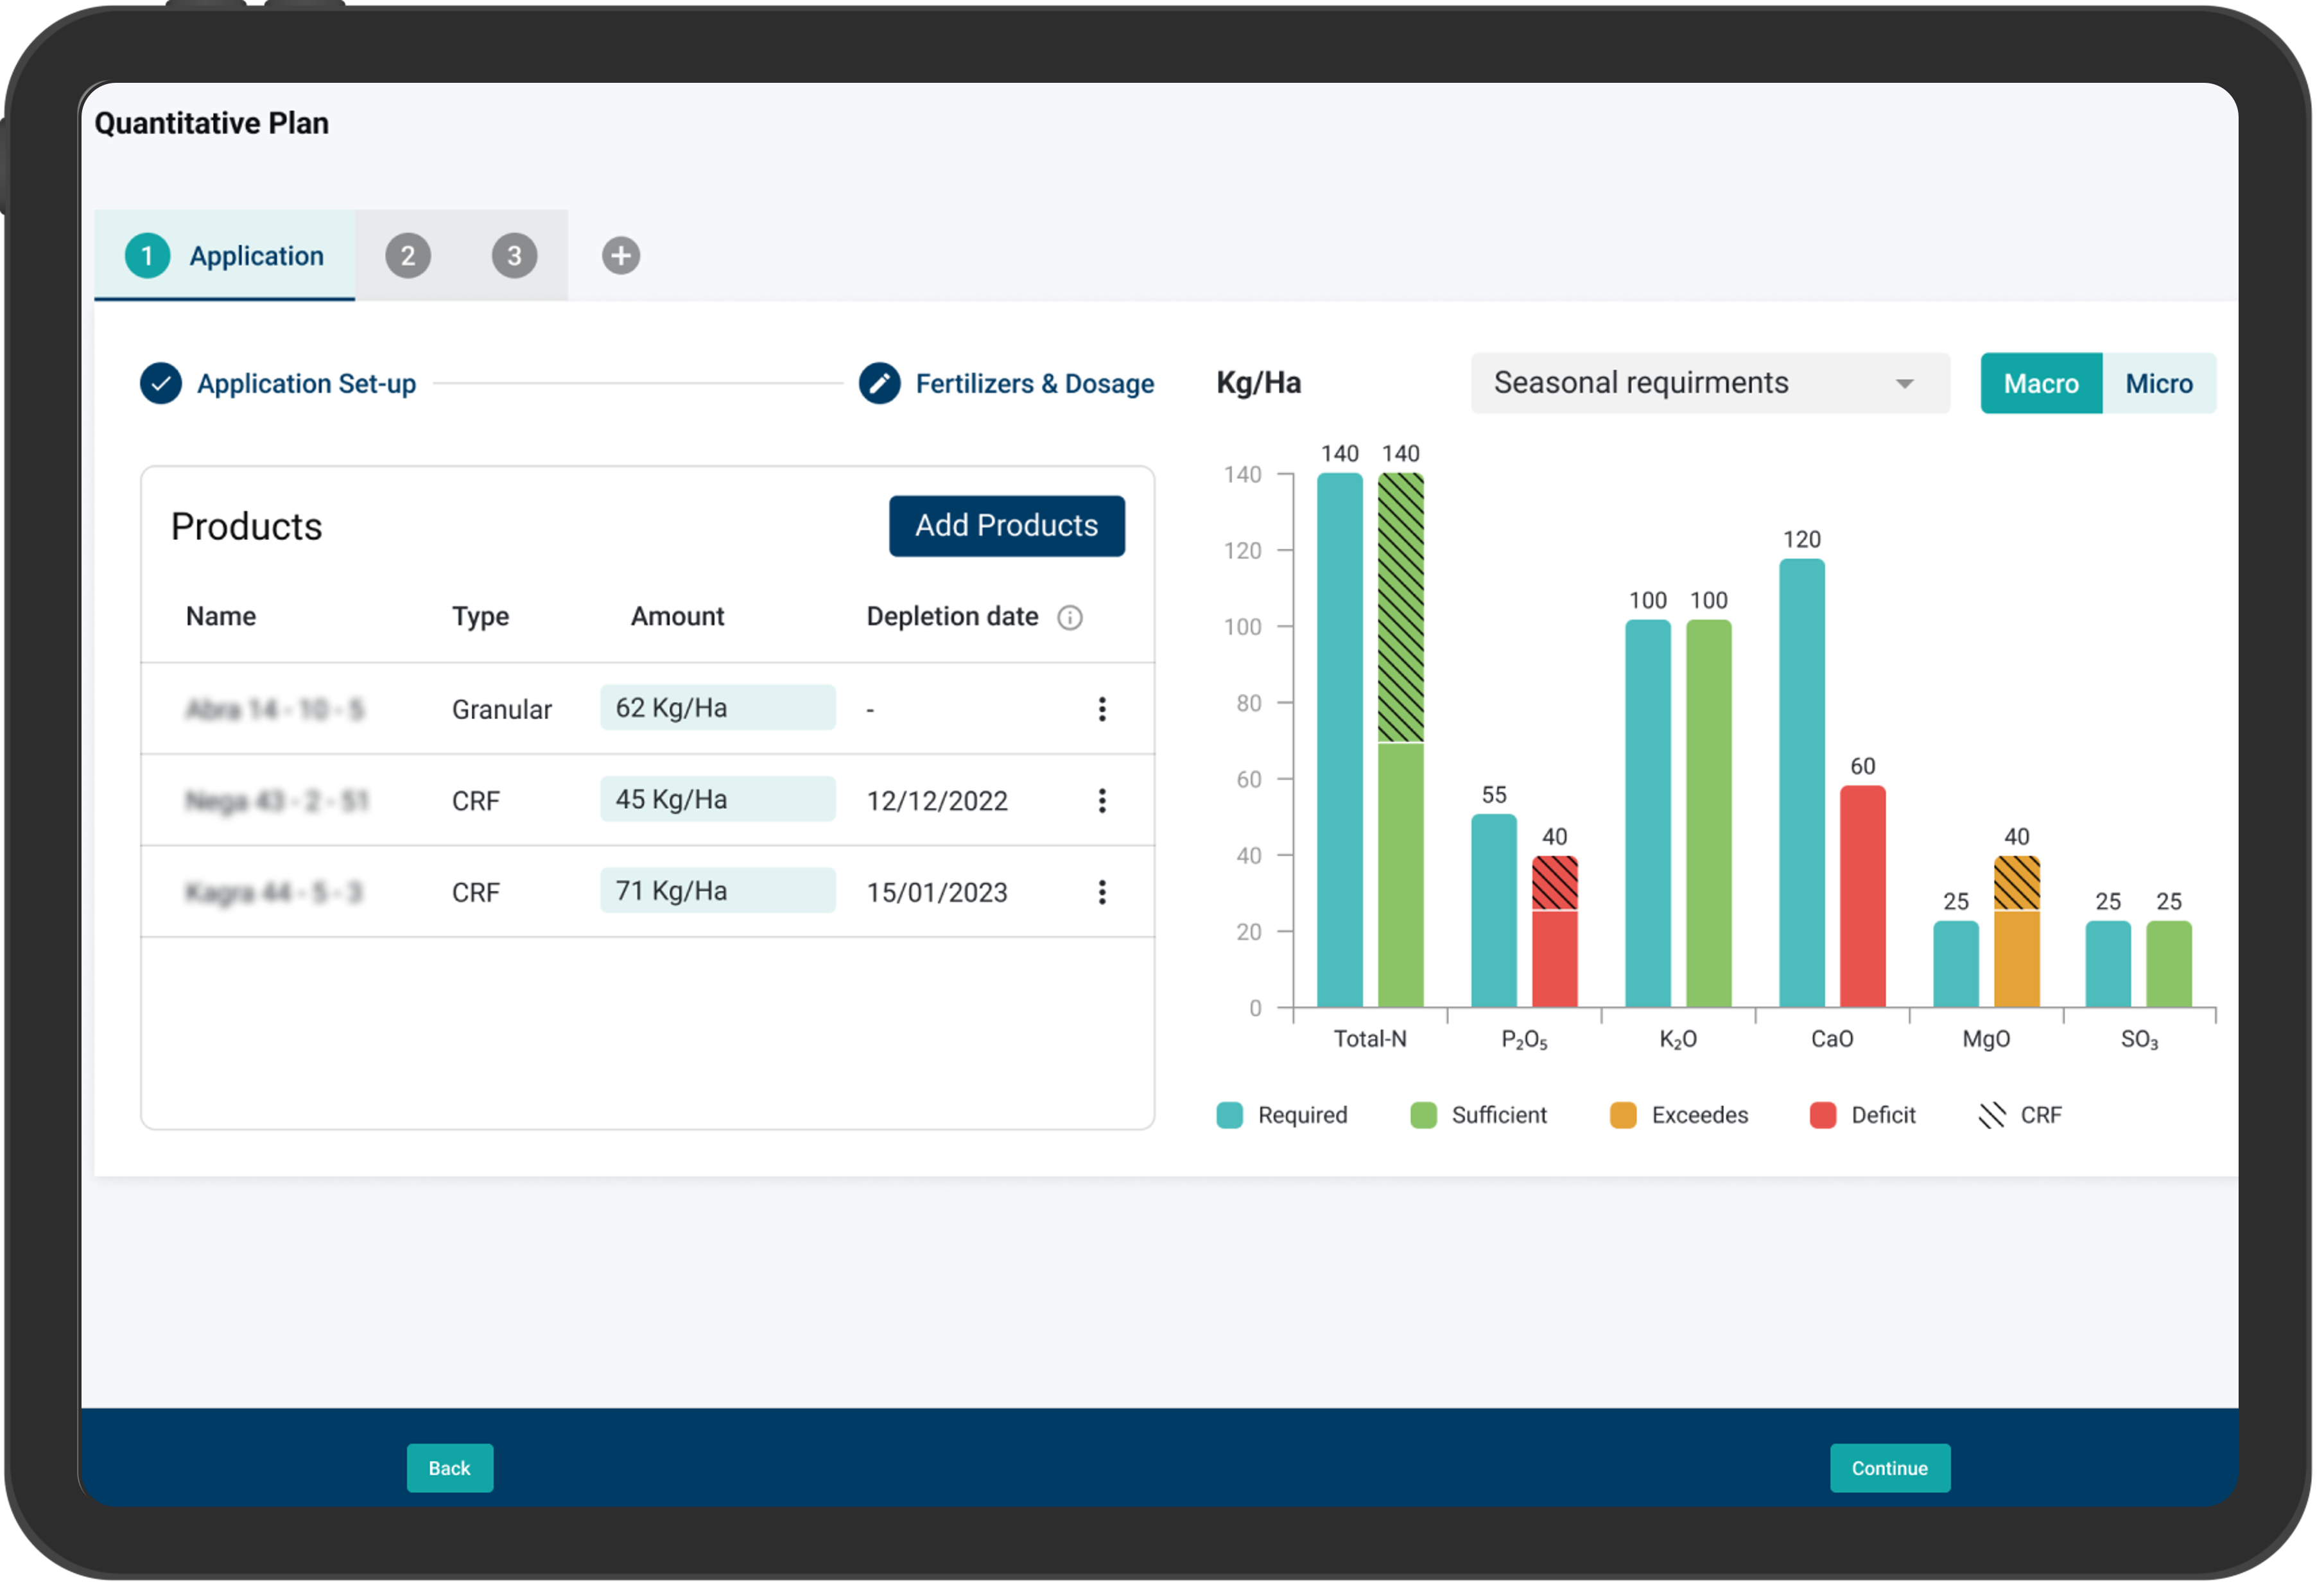The image size is (2324, 1589).
Task: Switch chart view to Macro nutrients
Action: tap(2040, 383)
